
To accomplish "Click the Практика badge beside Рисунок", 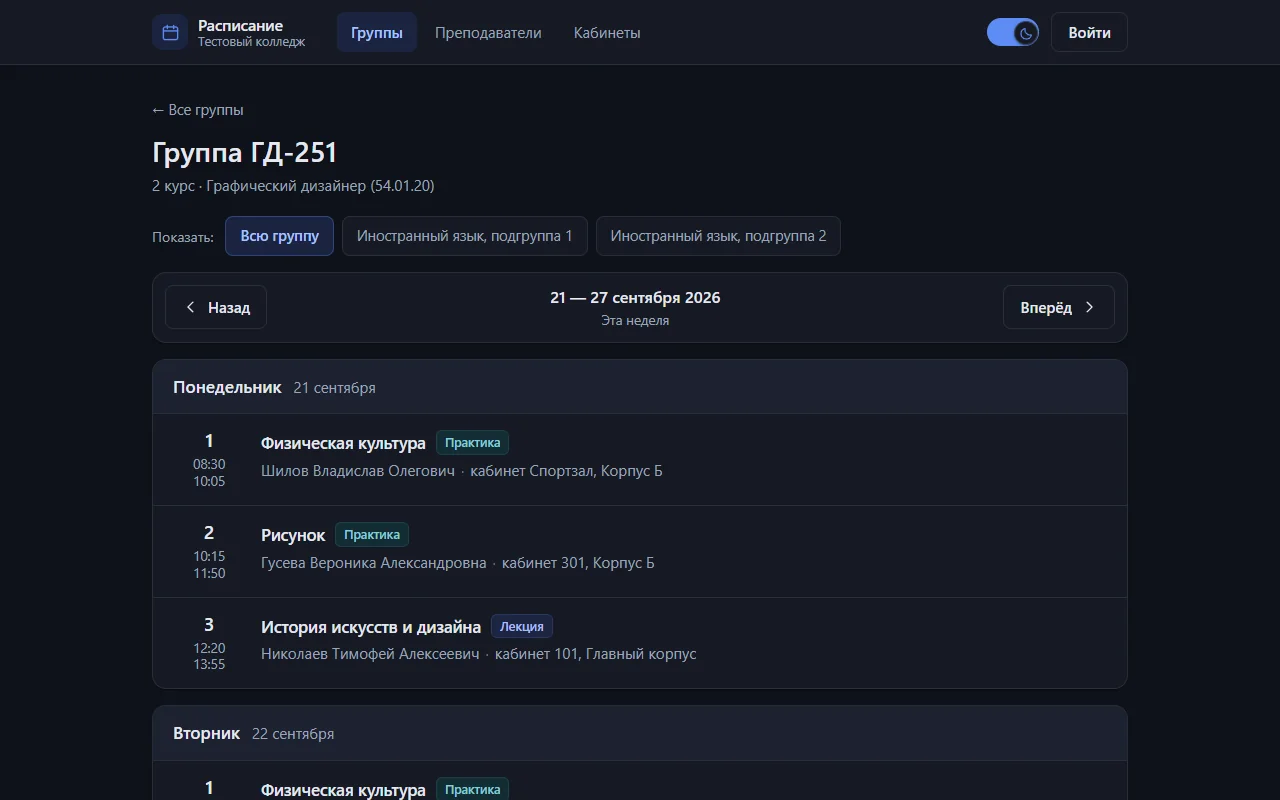I will pyautogui.click(x=372, y=534).
